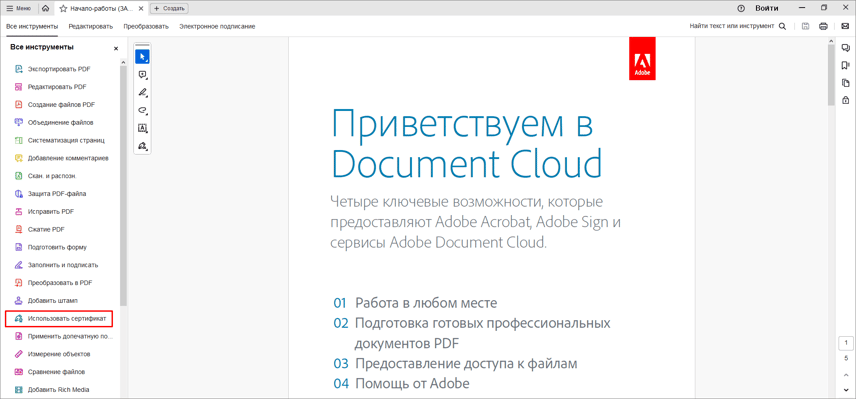Open the Сравнение файлов tool label
The image size is (856, 399).
[56, 372]
